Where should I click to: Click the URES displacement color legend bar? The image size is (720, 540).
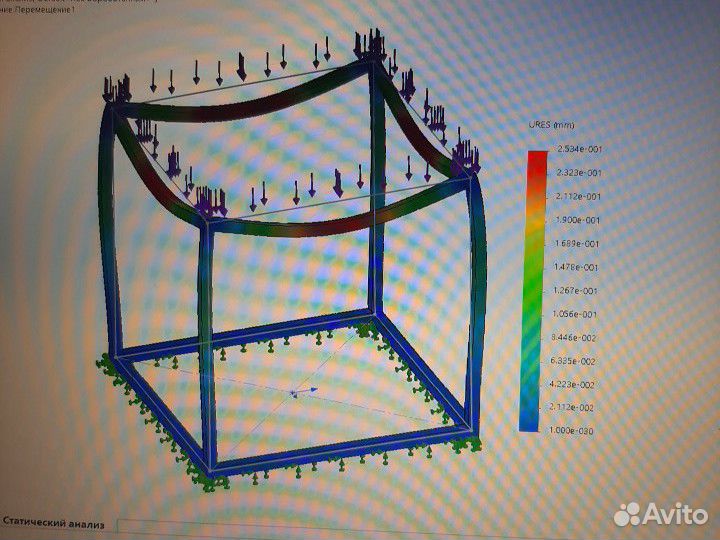537,290
